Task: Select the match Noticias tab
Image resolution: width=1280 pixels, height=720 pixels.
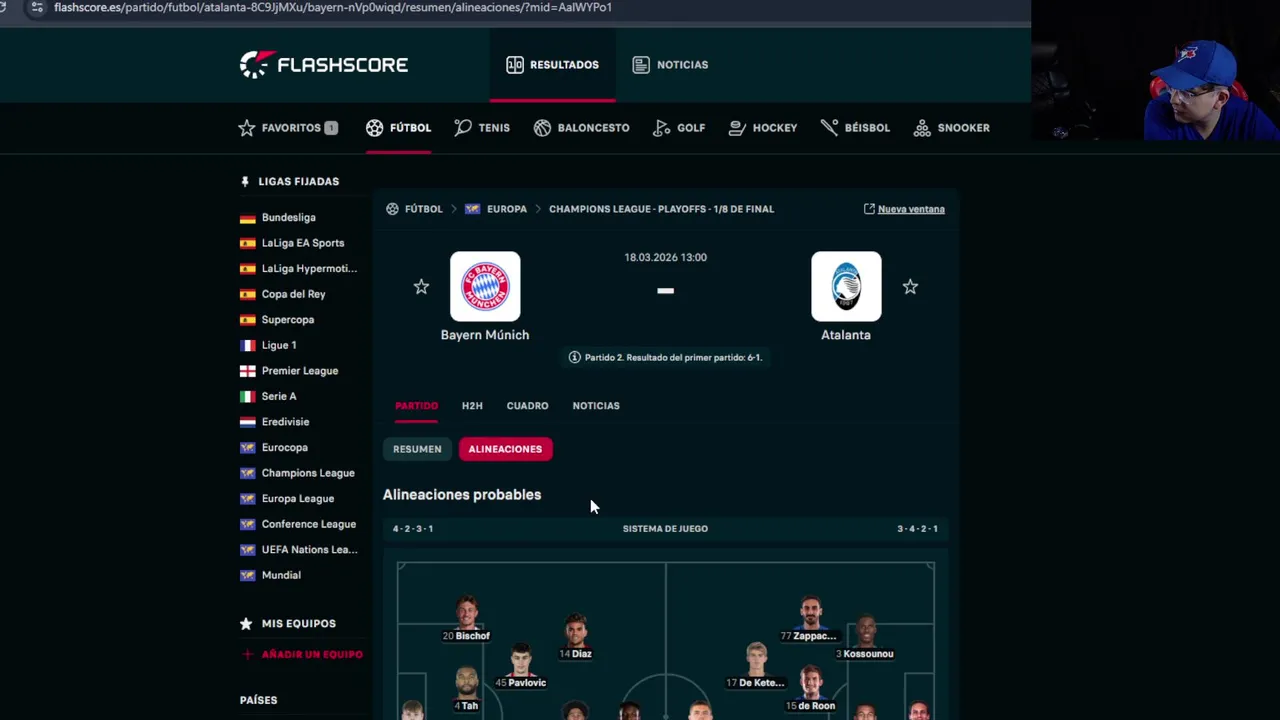Action: (x=596, y=406)
